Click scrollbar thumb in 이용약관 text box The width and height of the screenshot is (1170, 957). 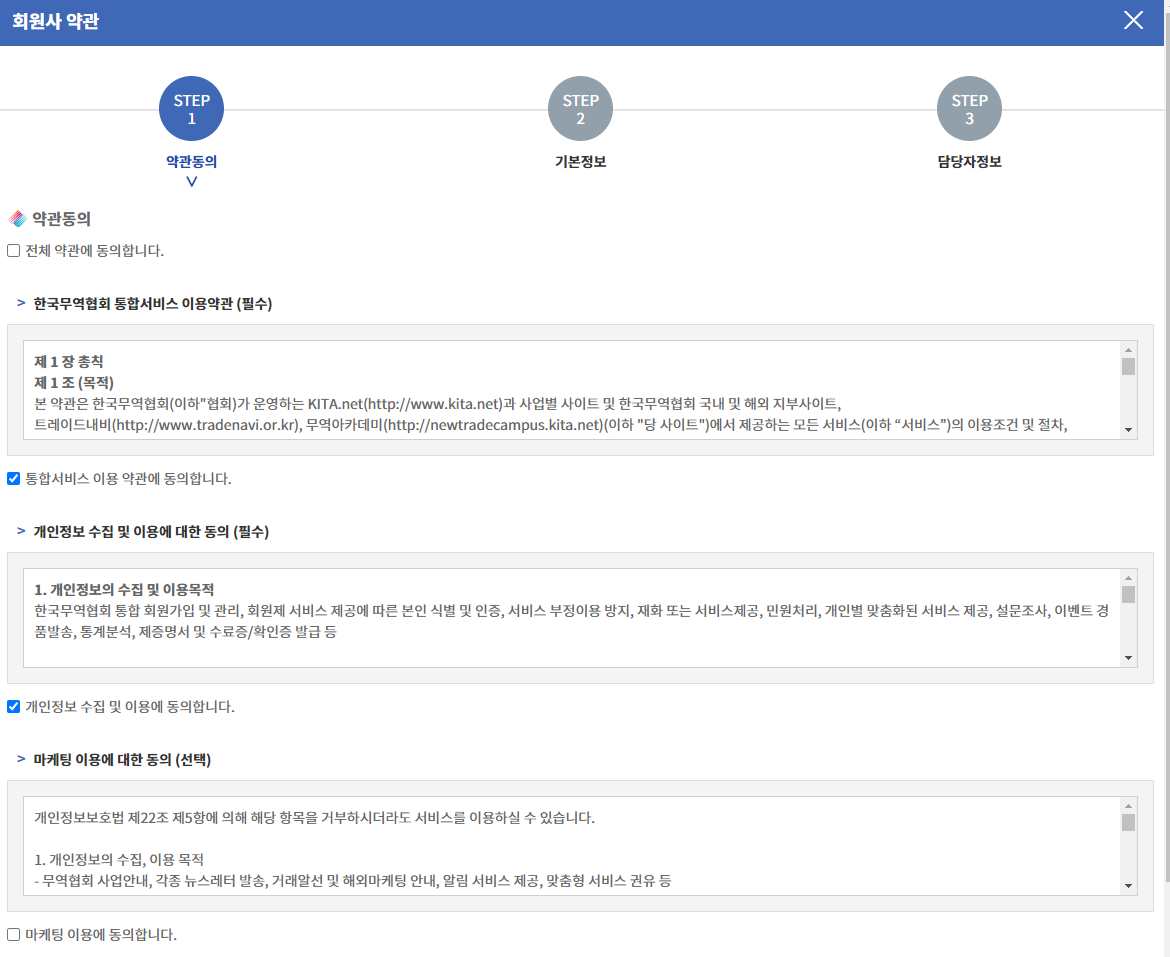coord(1128,366)
